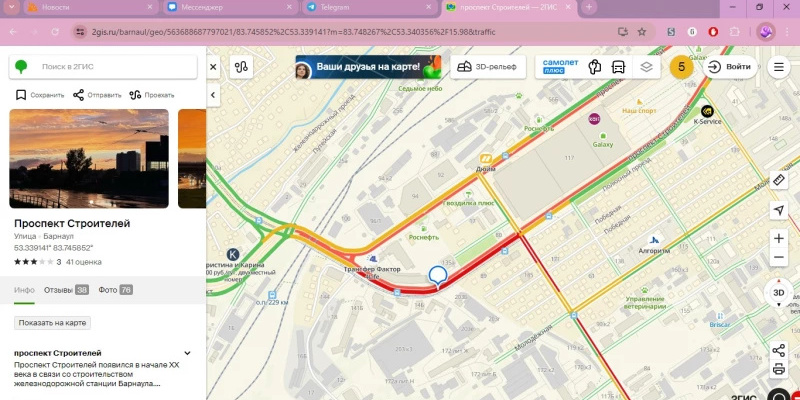Click the Войти login button
Image resolution: width=800 pixels, height=400 pixels.
click(x=730, y=67)
